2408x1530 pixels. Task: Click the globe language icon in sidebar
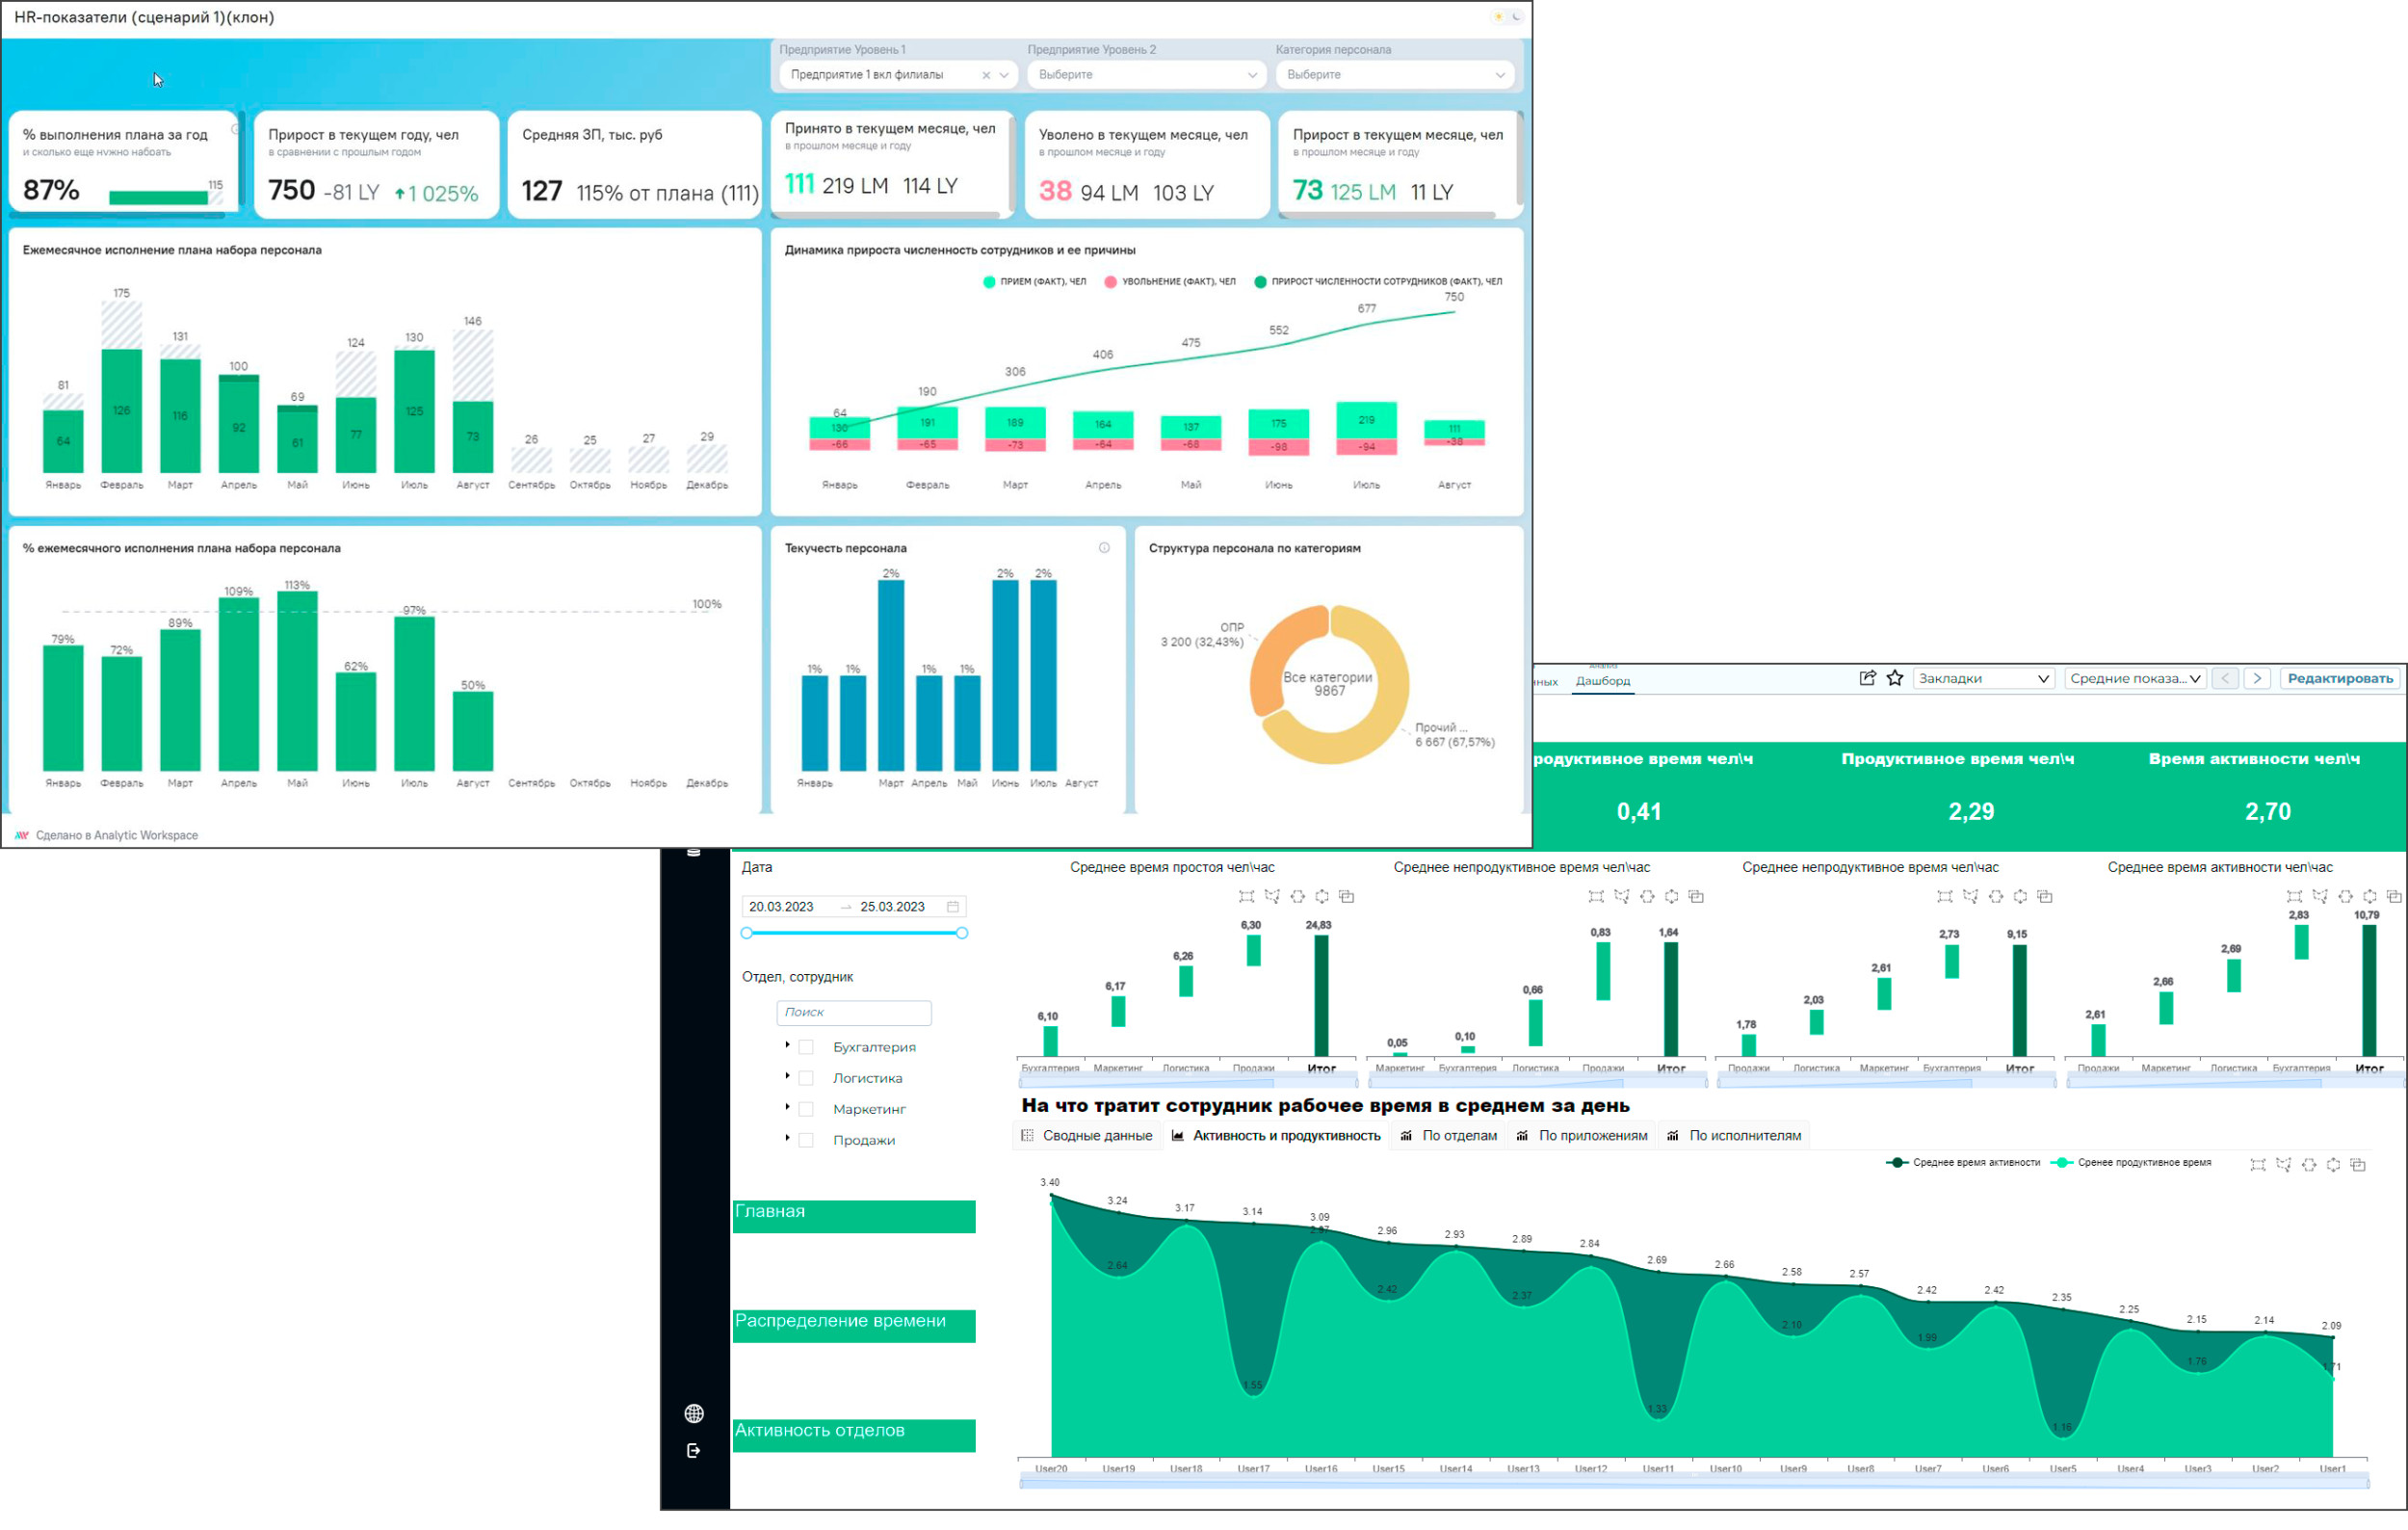click(694, 1412)
